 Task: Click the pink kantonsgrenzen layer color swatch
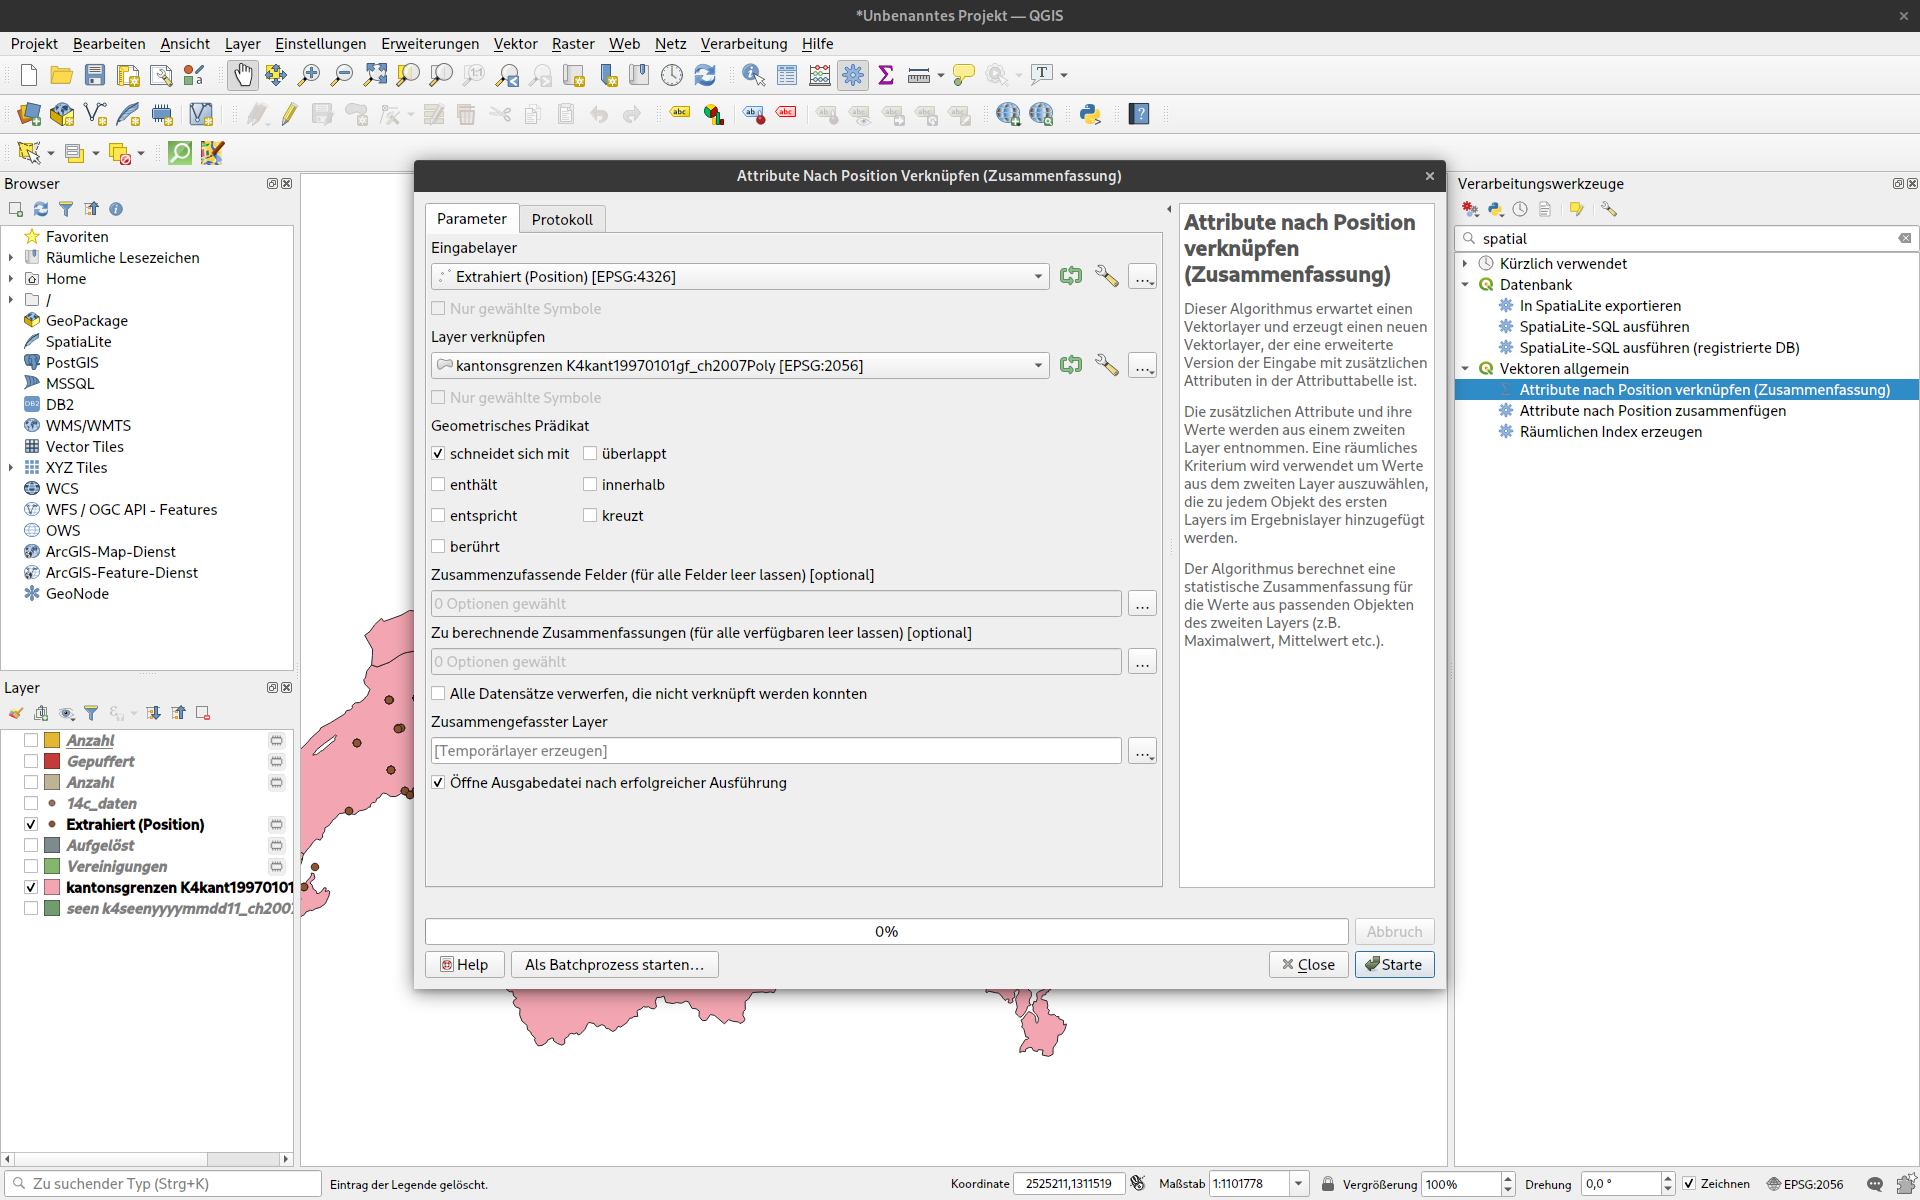52,888
